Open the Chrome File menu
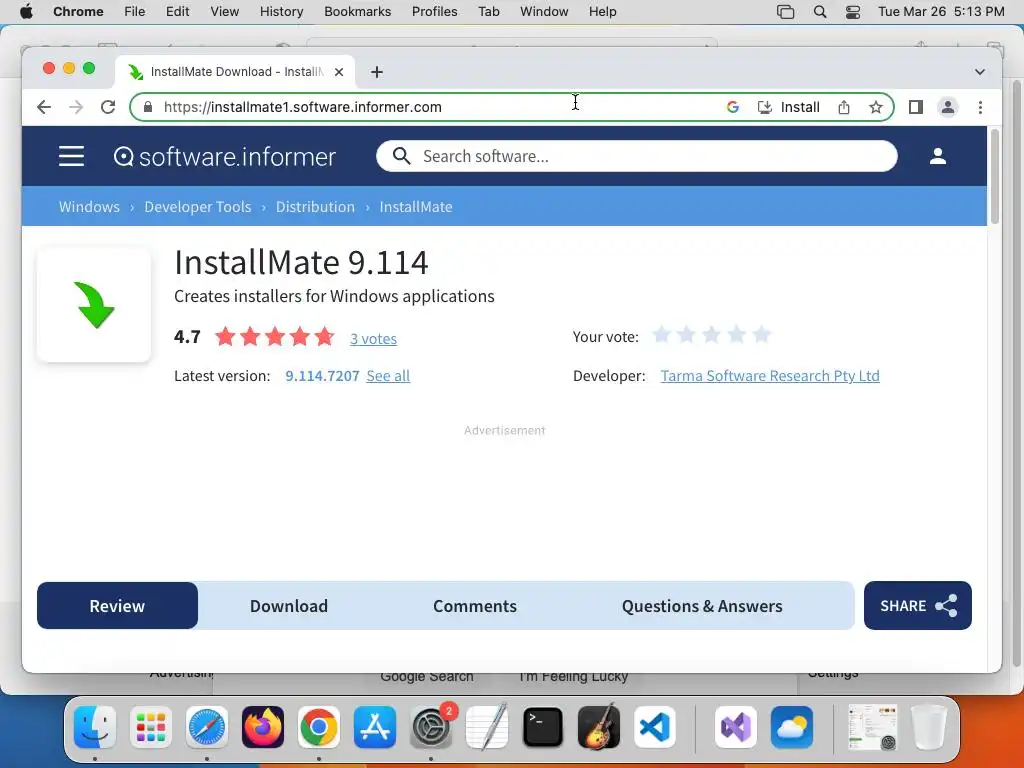This screenshot has height=768, width=1024. click(135, 12)
